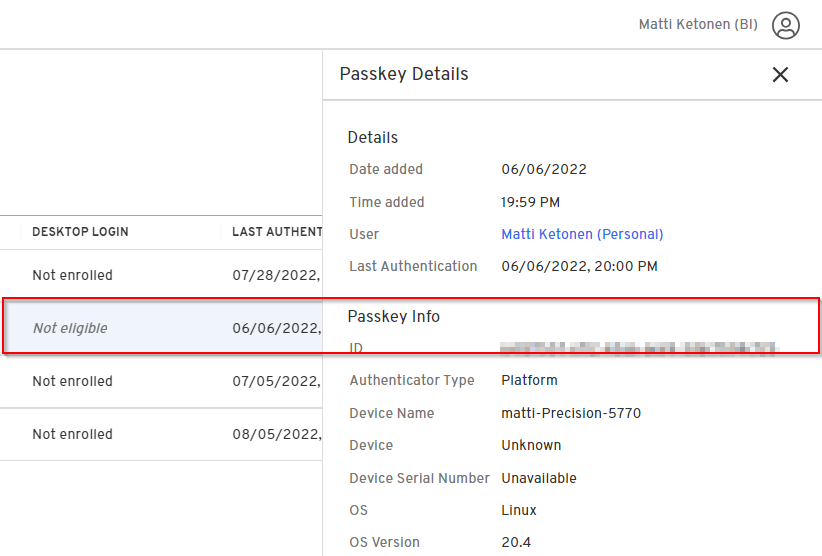This screenshot has height=556, width=822.
Task: Click the Time added value 19:59 PM
Action: point(530,202)
